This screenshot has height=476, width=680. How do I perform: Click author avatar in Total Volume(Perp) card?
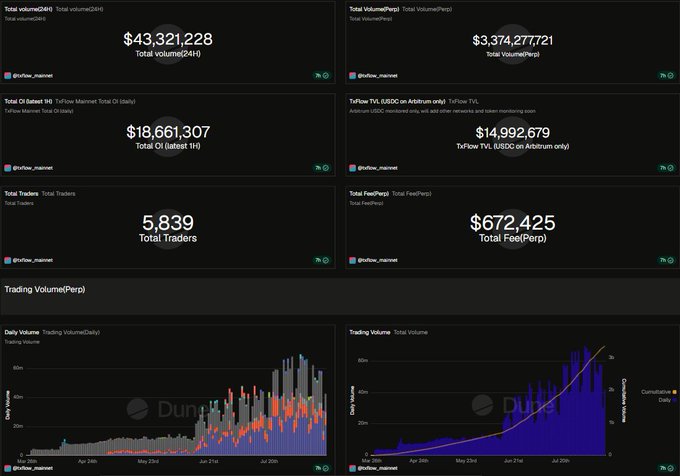(353, 75)
